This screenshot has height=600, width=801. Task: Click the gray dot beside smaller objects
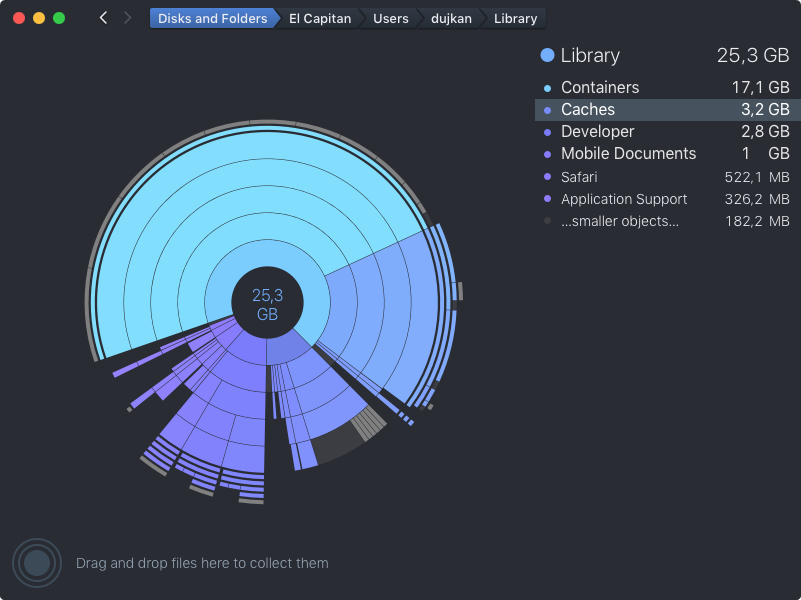pos(547,221)
